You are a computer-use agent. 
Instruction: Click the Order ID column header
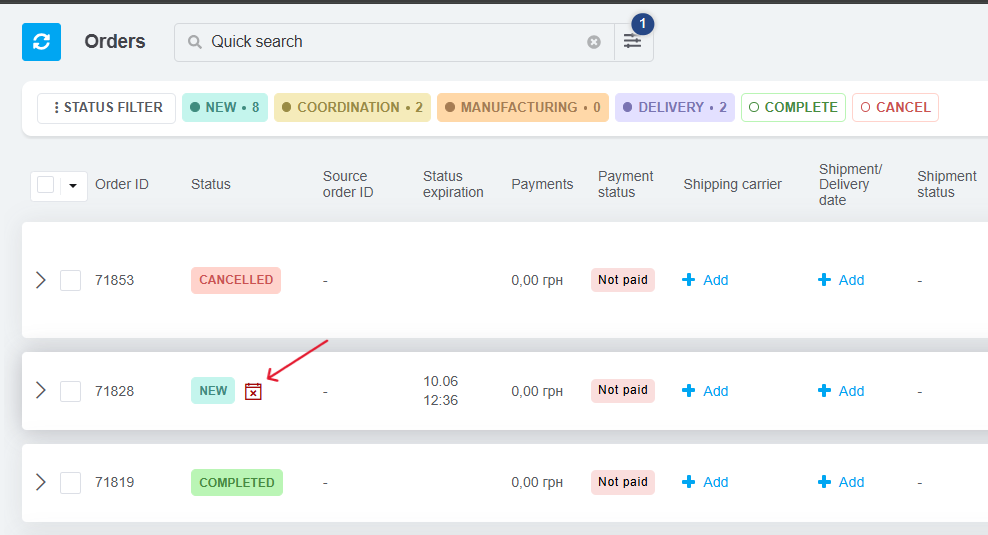point(122,185)
